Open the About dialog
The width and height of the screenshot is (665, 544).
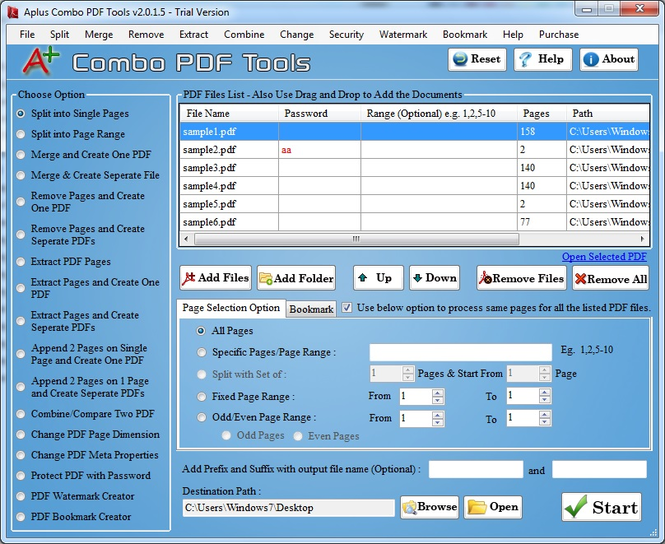pos(609,59)
